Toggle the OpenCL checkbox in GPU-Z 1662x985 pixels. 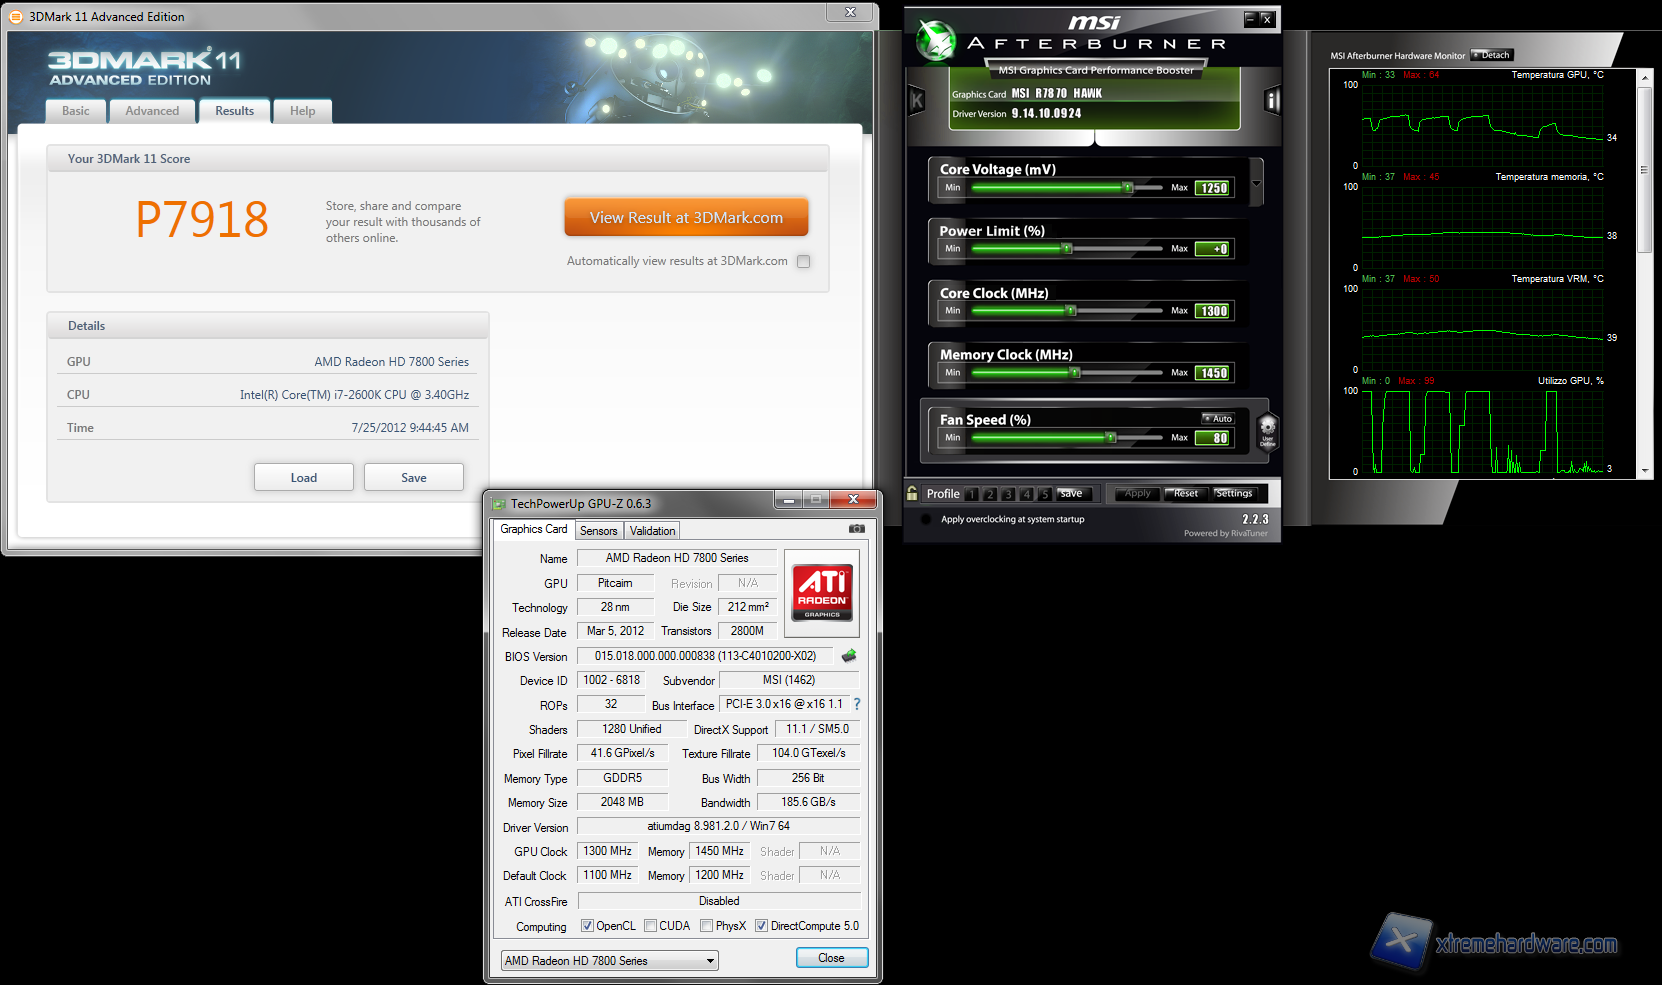coord(587,926)
